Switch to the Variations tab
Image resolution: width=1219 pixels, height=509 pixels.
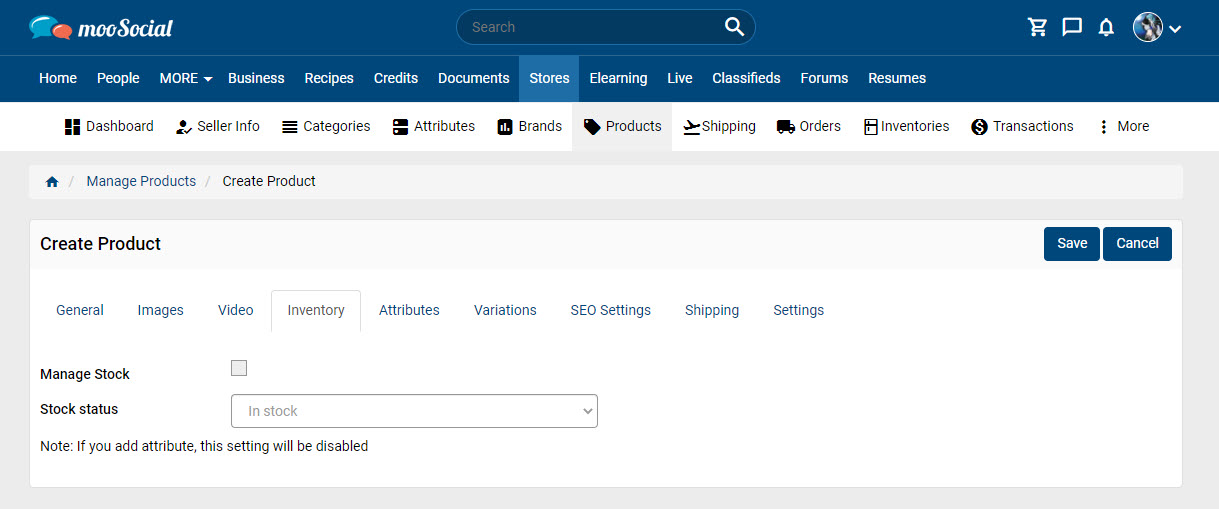point(505,310)
